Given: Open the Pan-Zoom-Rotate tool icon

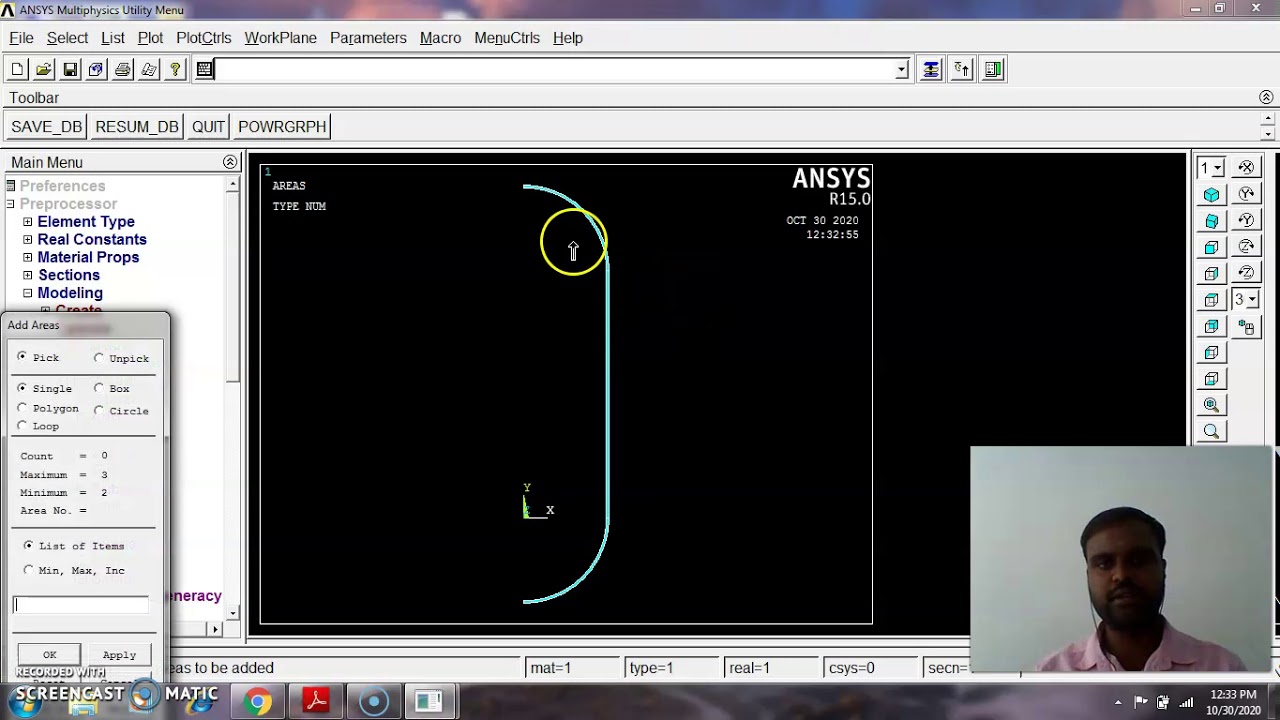Looking at the screenshot, I should coord(96,69).
